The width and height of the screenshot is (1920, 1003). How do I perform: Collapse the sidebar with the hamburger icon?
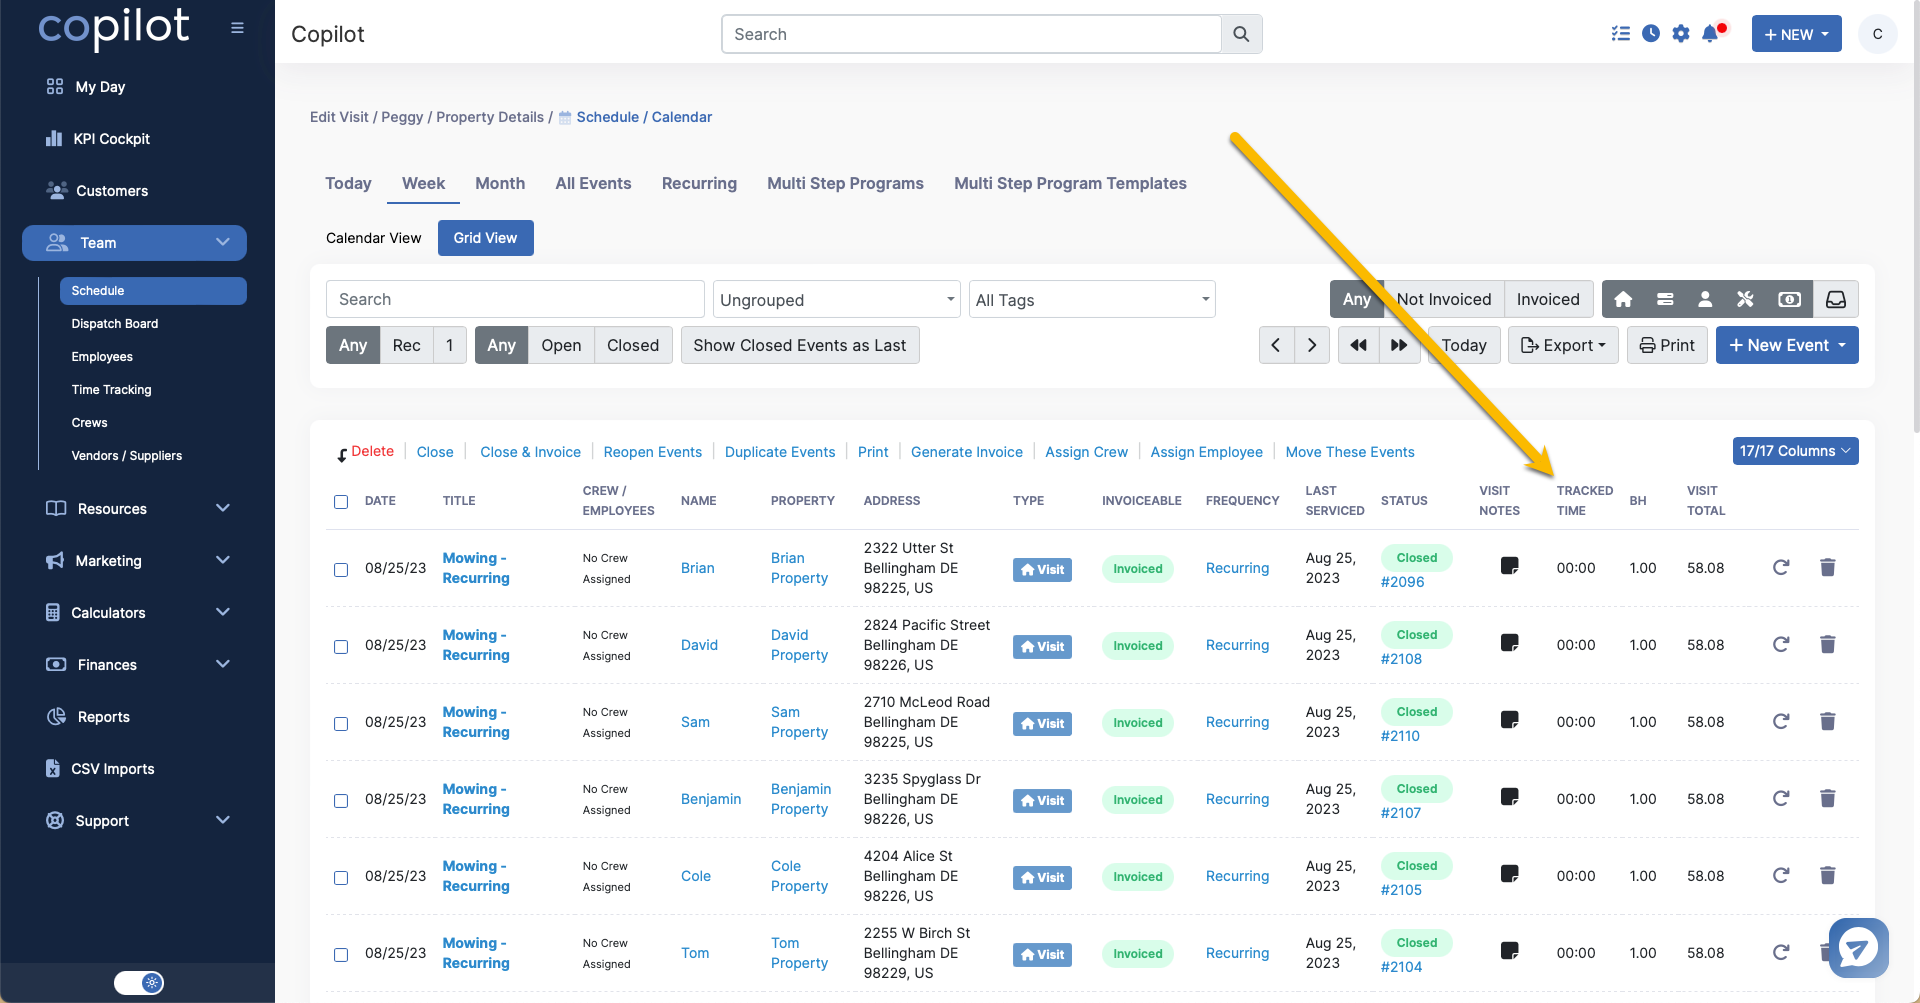point(237,28)
